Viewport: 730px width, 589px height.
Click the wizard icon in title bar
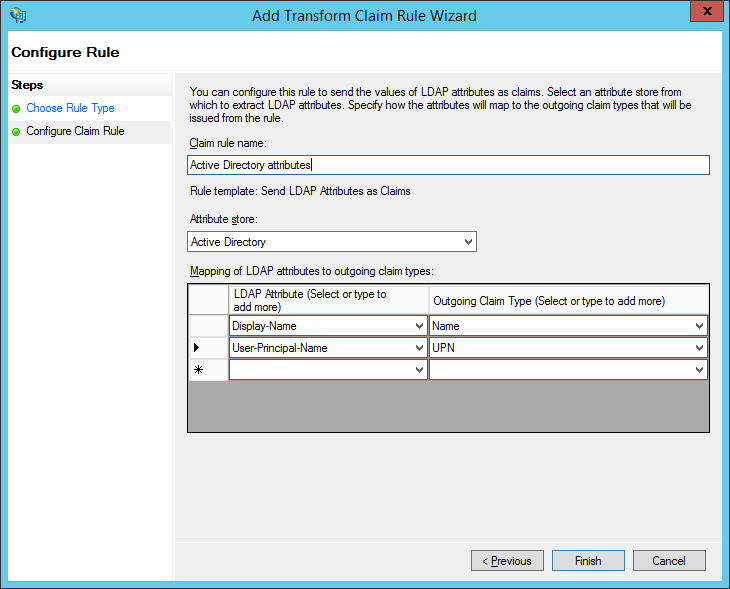(x=17, y=15)
